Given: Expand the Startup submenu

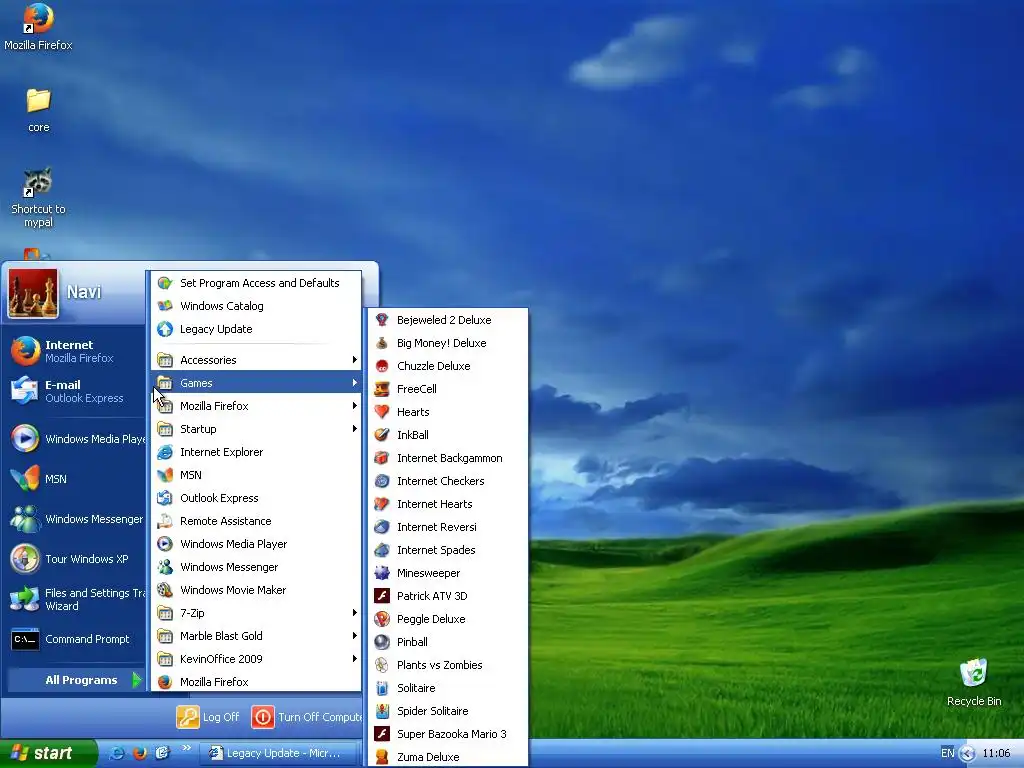Looking at the screenshot, I should (x=257, y=428).
